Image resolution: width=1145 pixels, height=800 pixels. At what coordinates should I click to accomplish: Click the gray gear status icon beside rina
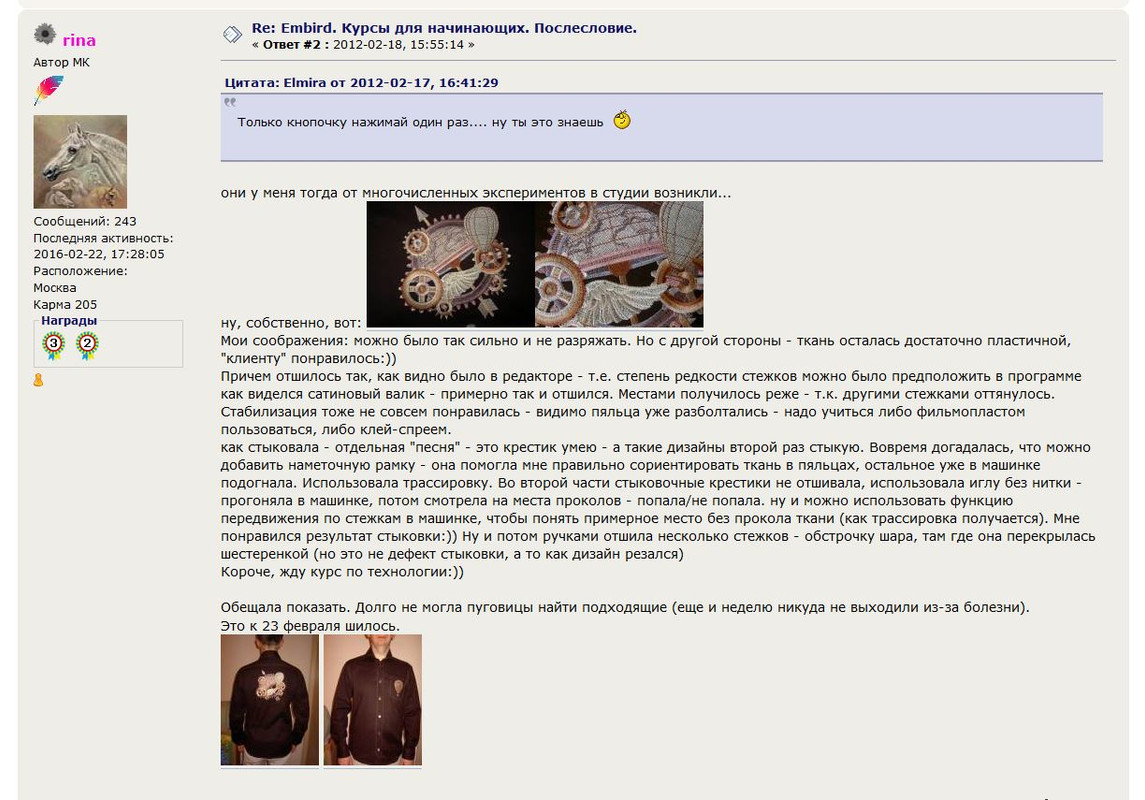[x=45, y=34]
